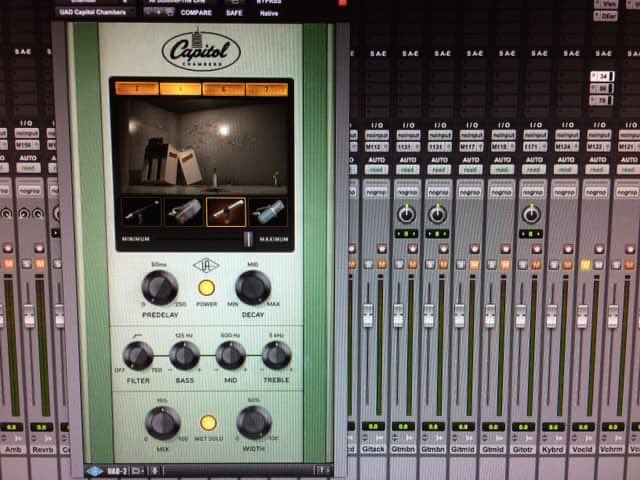Click the UAD-2 label in plugin footer
Viewport: 640px width, 480px height.
pos(117,471)
